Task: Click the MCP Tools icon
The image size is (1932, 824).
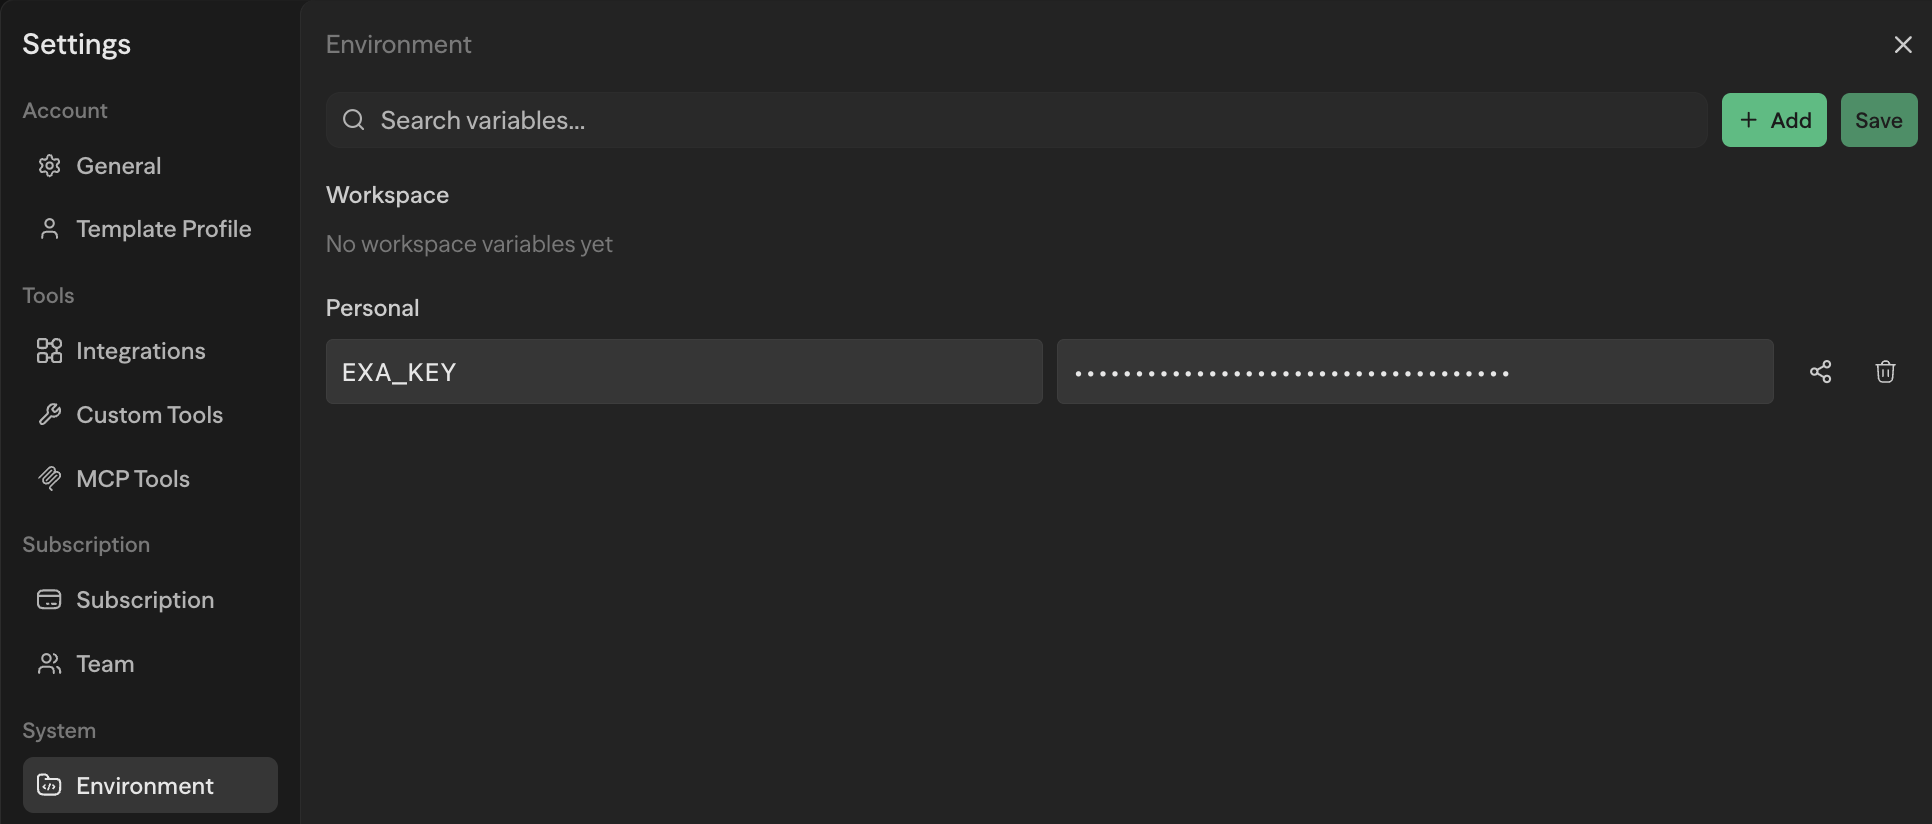Action: click(x=49, y=479)
